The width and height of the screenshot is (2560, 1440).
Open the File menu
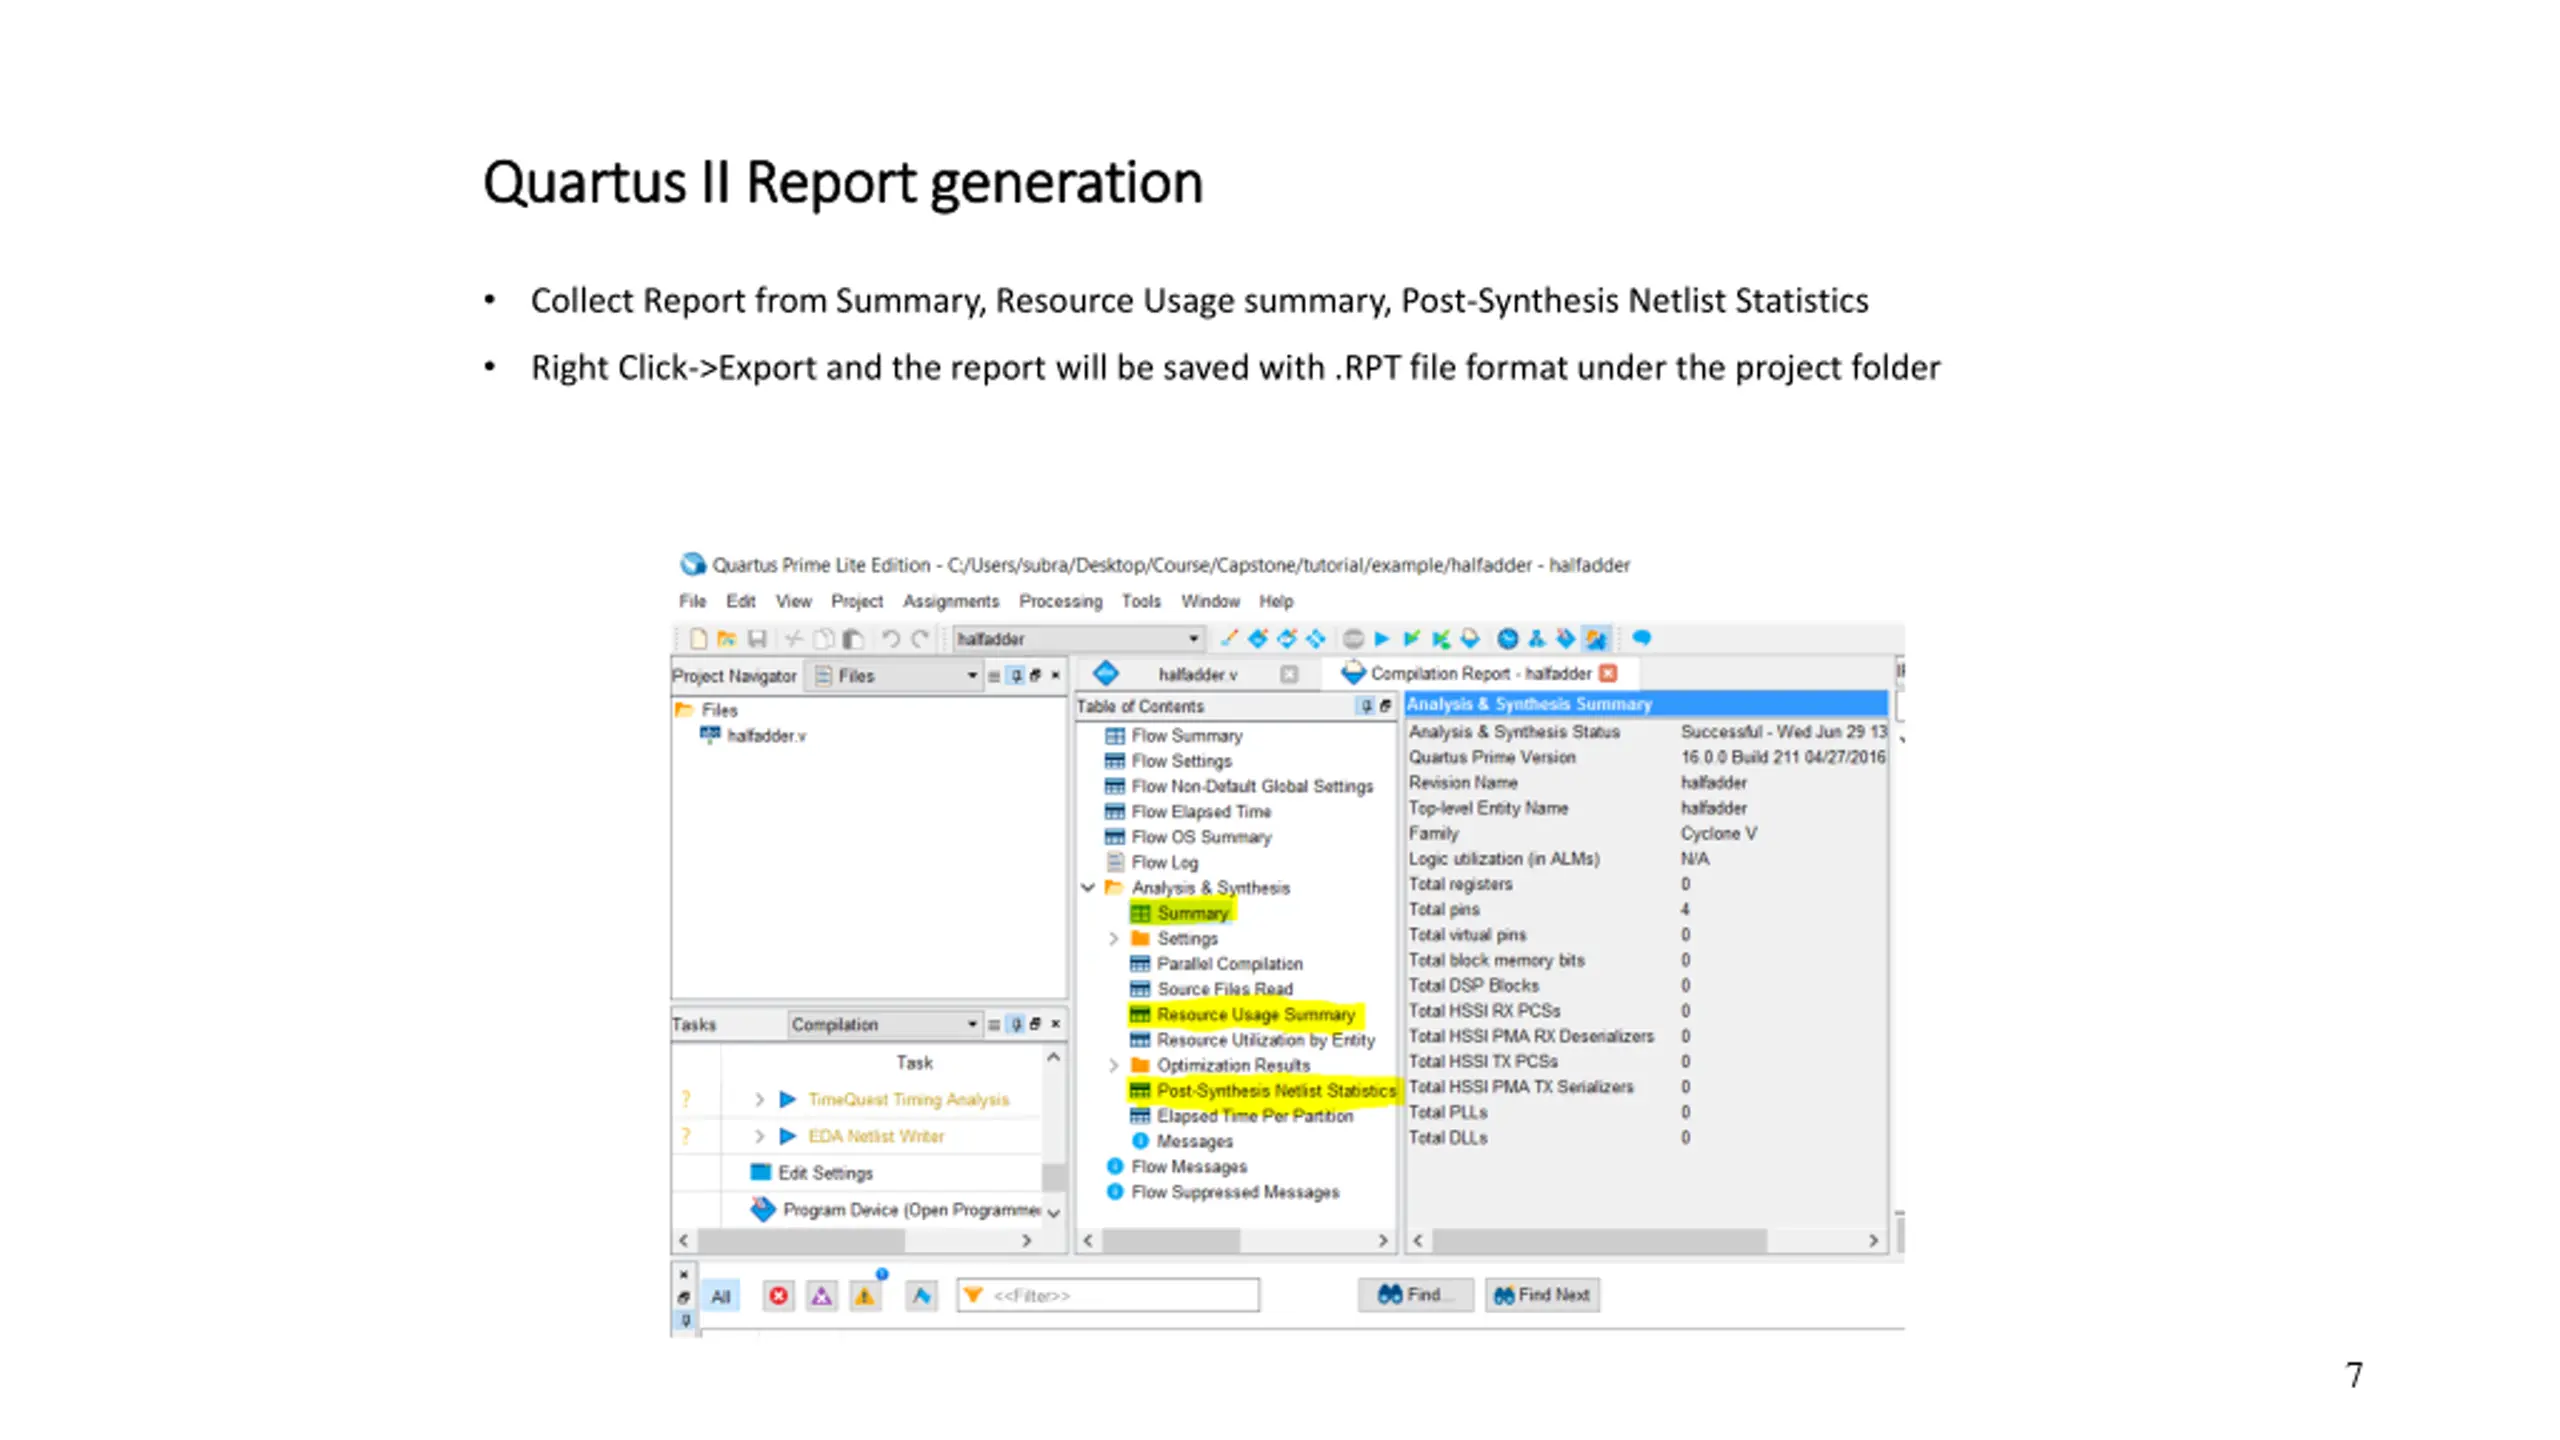tap(692, 601)
